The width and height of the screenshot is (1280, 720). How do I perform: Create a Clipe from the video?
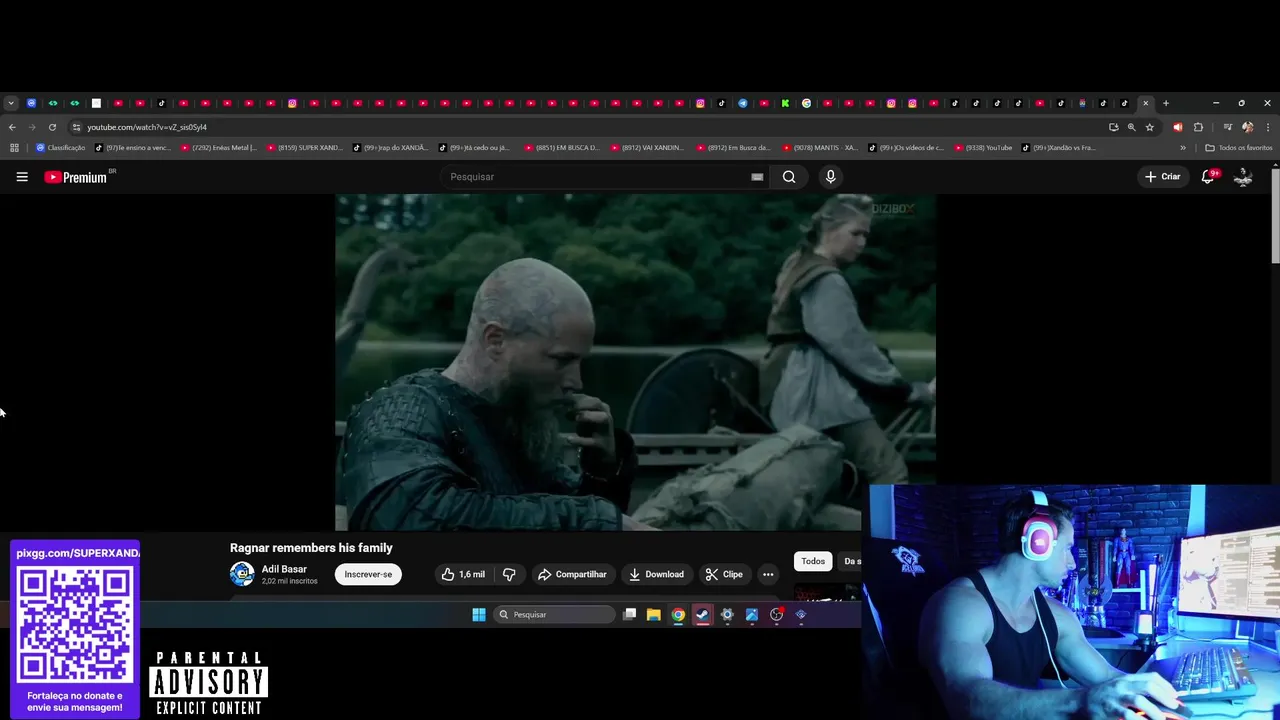[x=724, y=574]
